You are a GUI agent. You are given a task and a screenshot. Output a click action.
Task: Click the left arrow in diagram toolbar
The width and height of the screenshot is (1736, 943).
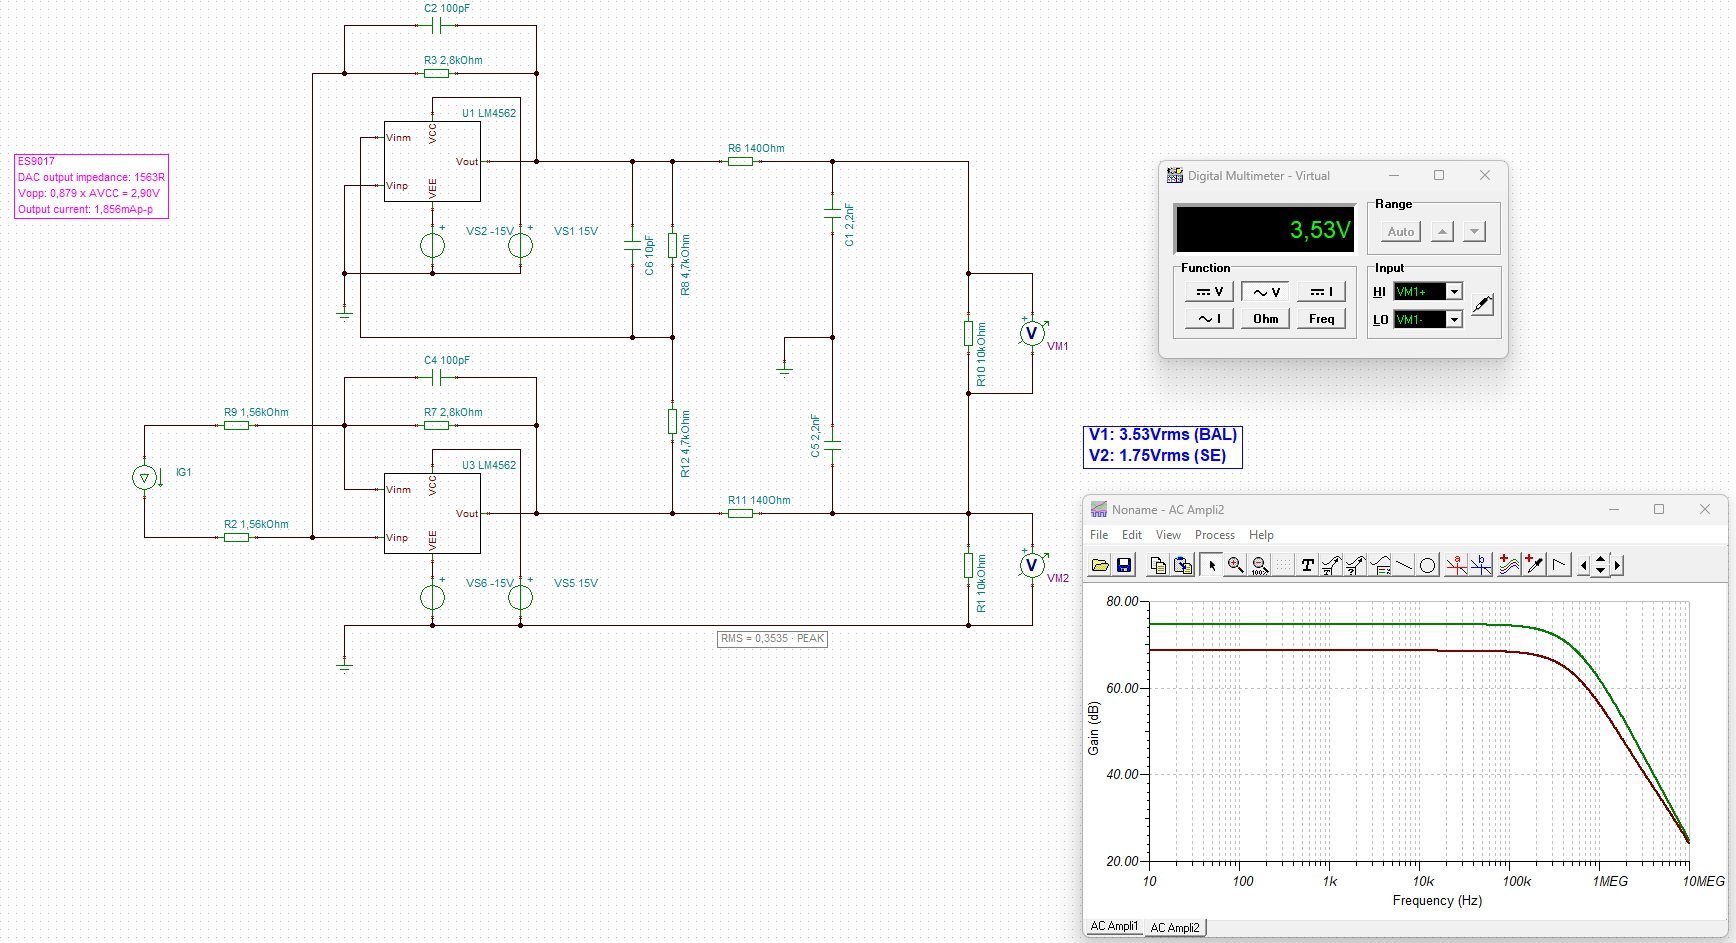tap(1583, 565)
